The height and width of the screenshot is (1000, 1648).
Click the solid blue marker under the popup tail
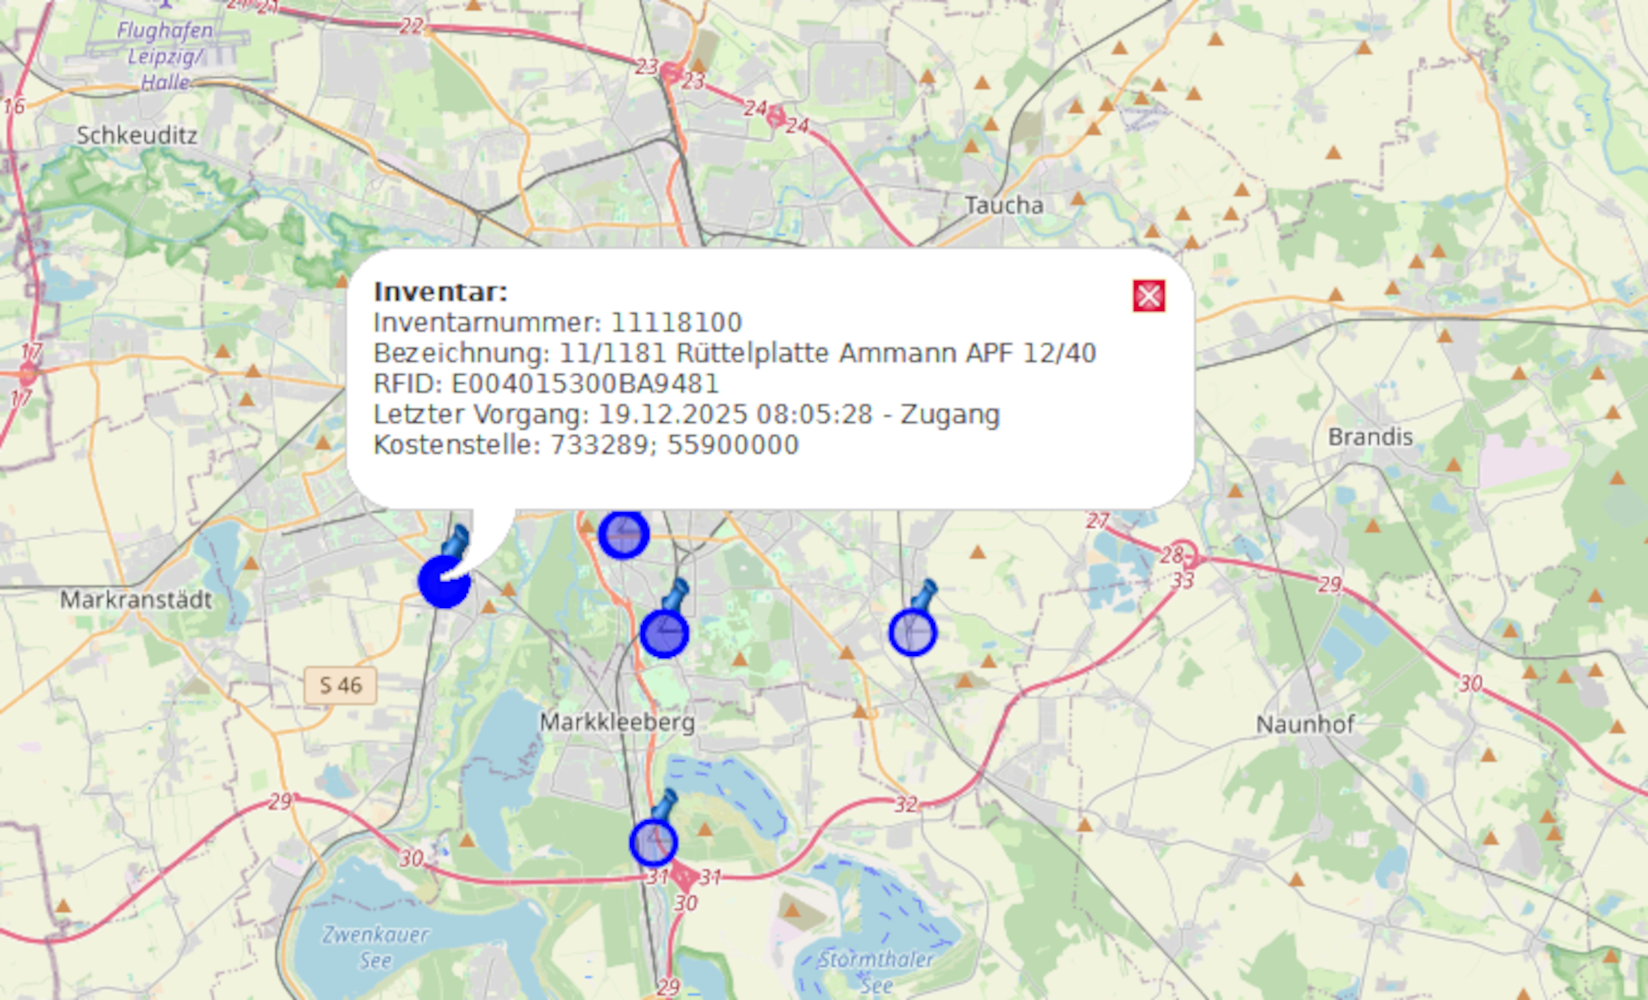(443, 583)
